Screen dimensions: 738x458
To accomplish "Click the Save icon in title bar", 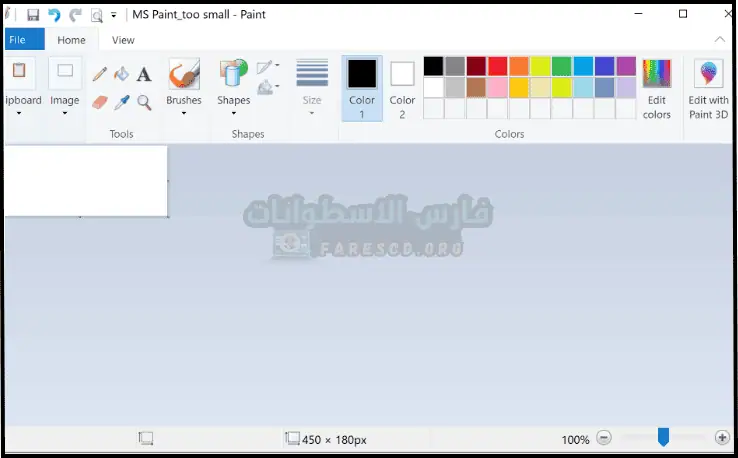I will tap(33, 15).
